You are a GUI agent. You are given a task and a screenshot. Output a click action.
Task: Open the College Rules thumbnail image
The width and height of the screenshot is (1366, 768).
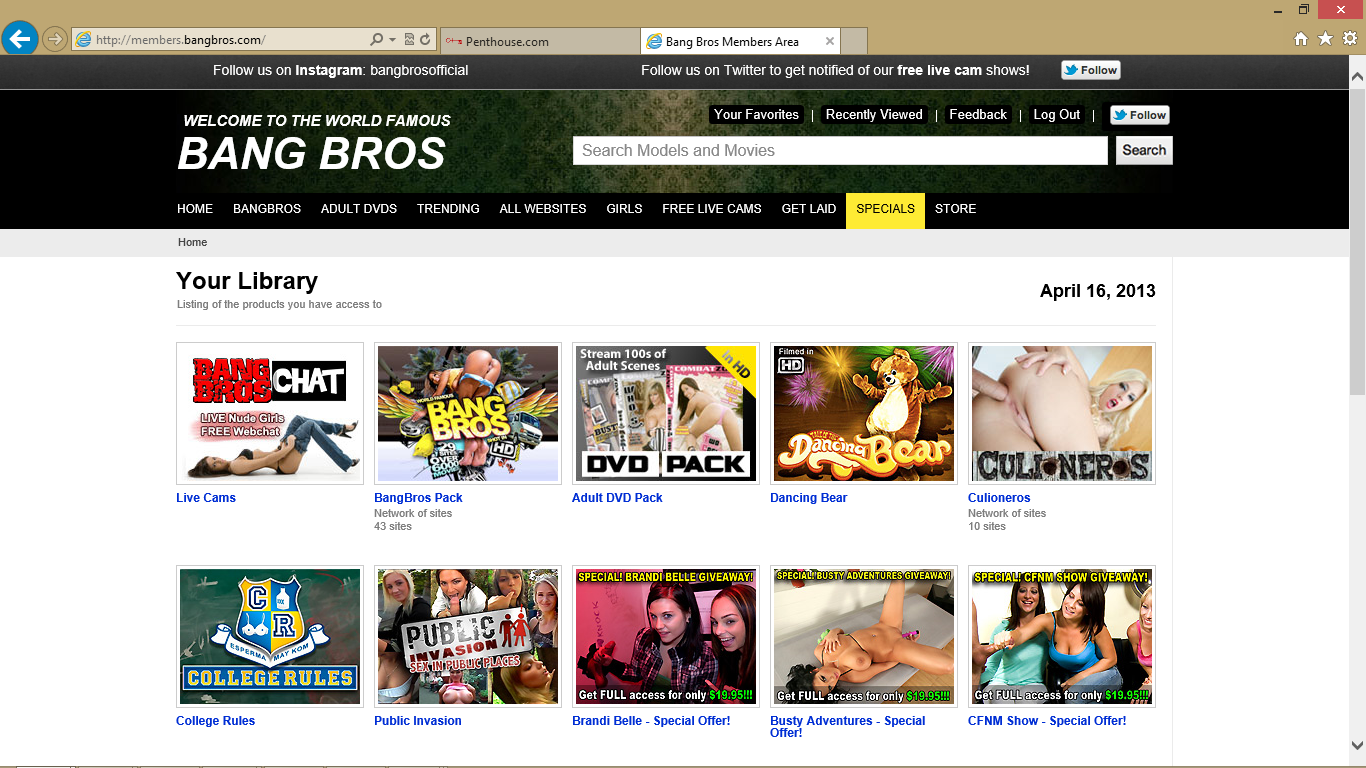click(270, 637)
